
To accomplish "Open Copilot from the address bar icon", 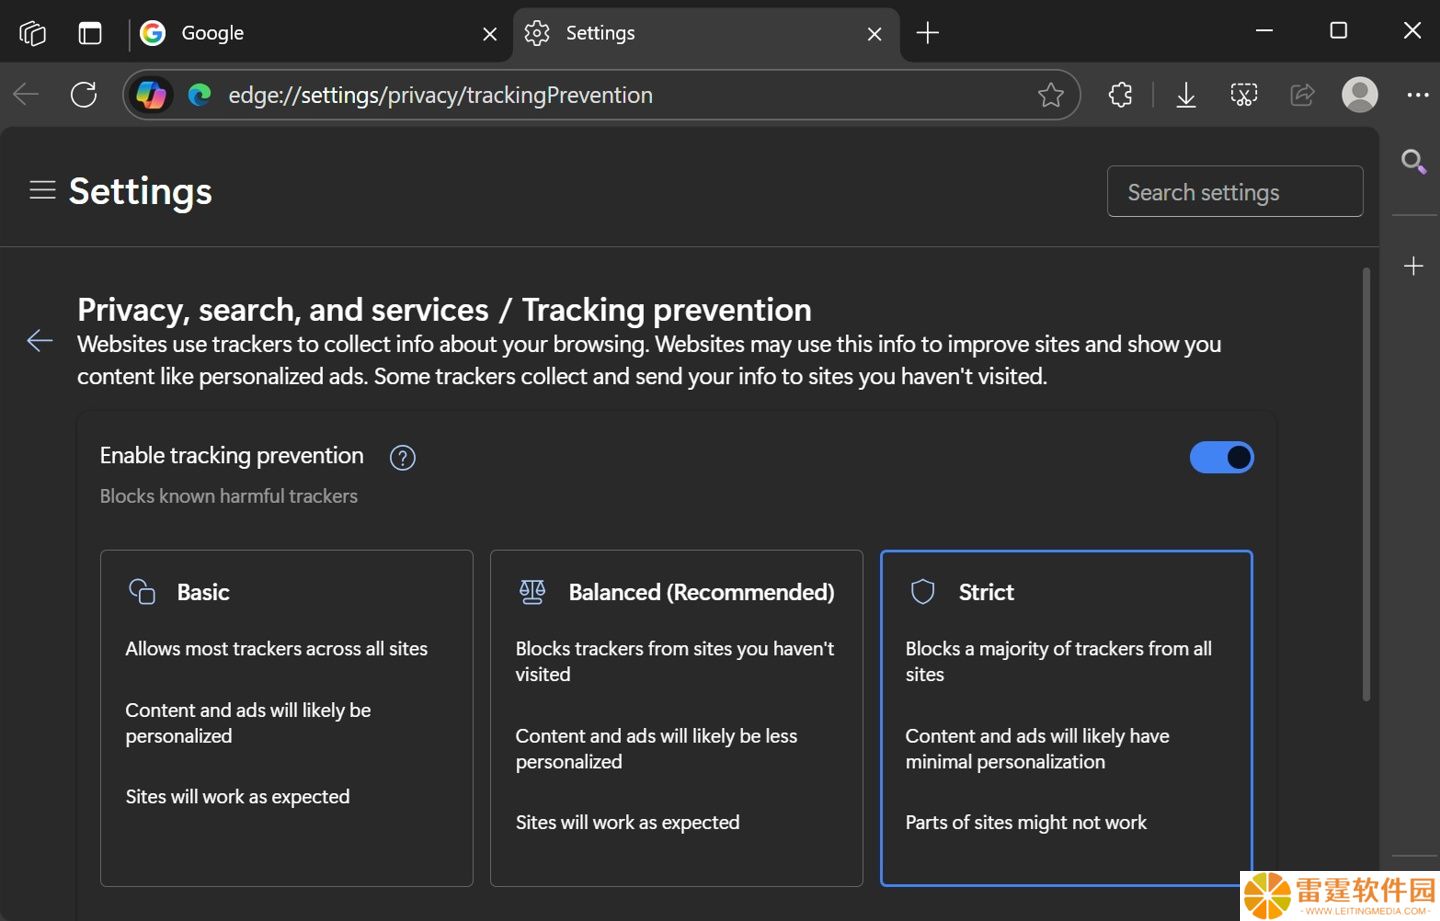I will (151, 95).
